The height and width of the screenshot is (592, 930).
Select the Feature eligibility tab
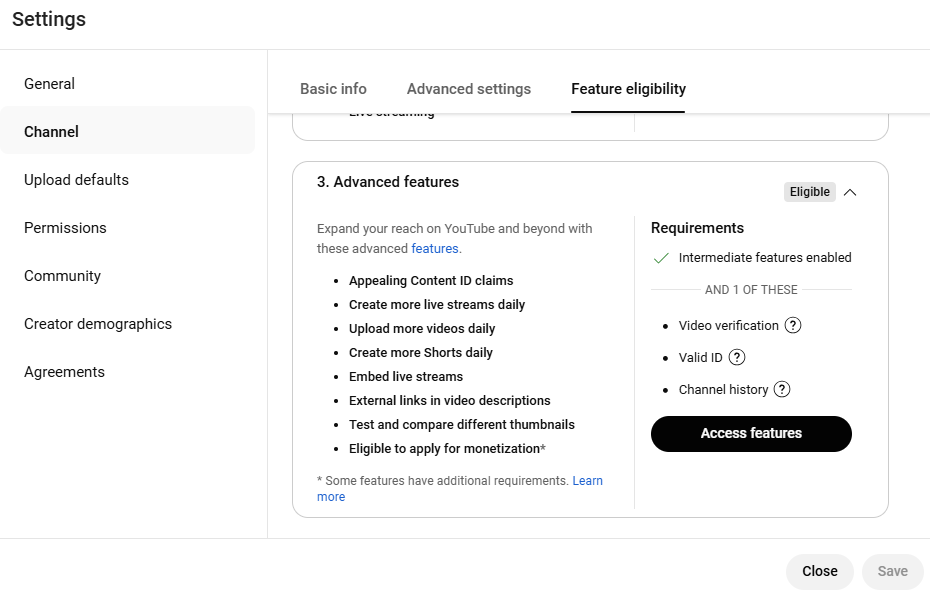[628, 89]
